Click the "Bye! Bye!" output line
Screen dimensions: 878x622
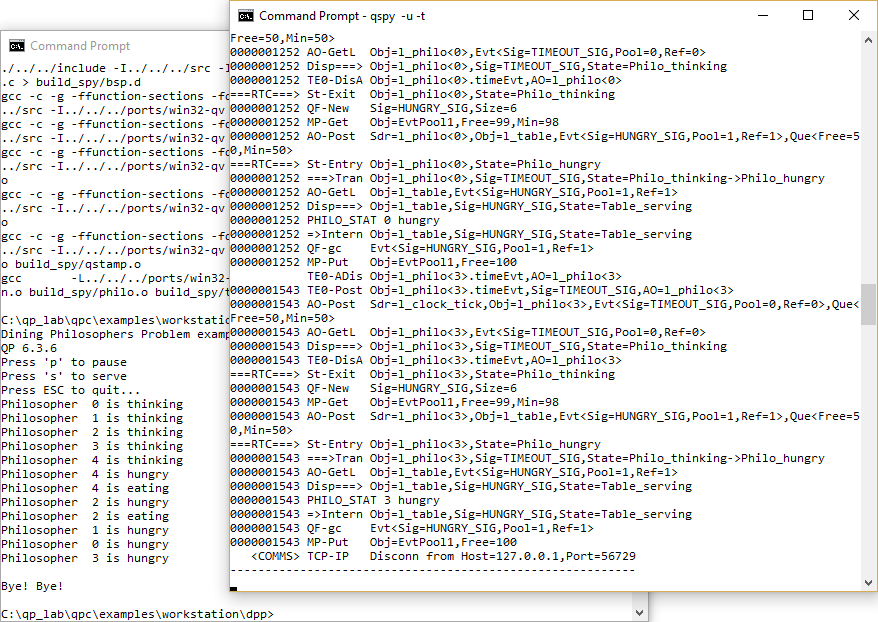32,585
